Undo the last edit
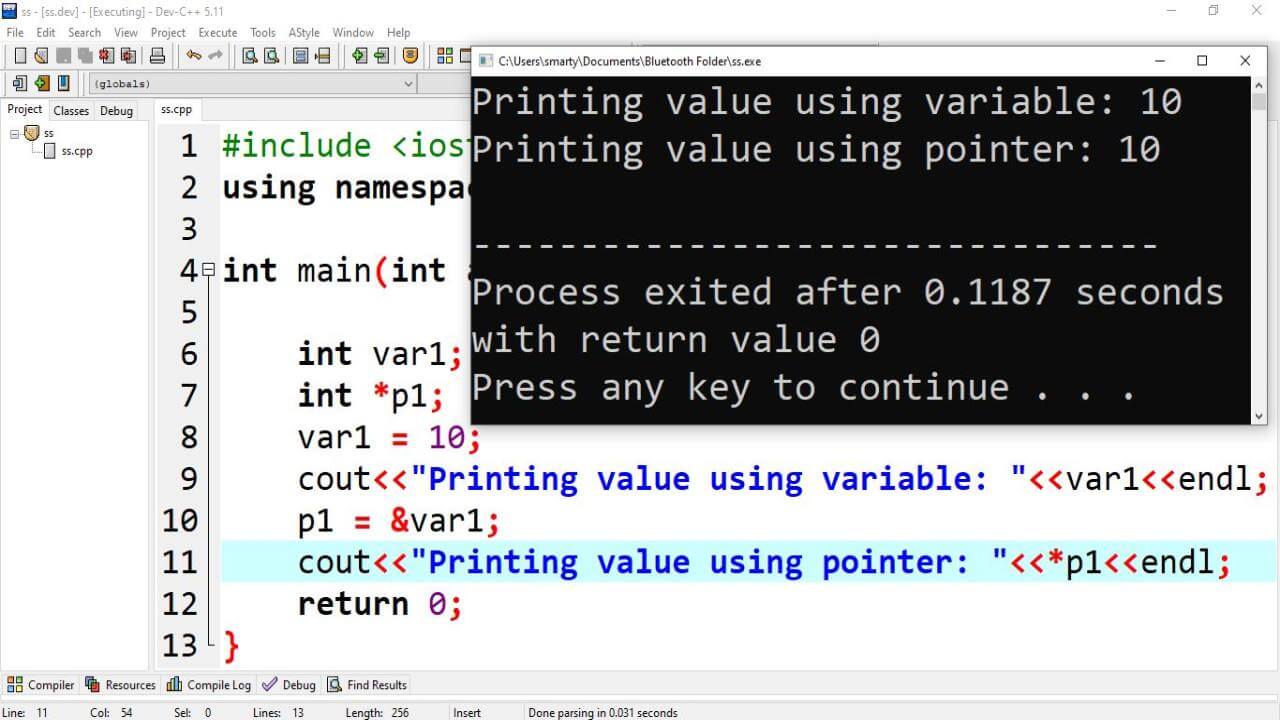The width and height of the screenshot is (1280, 720). click(x=193, y=56)
